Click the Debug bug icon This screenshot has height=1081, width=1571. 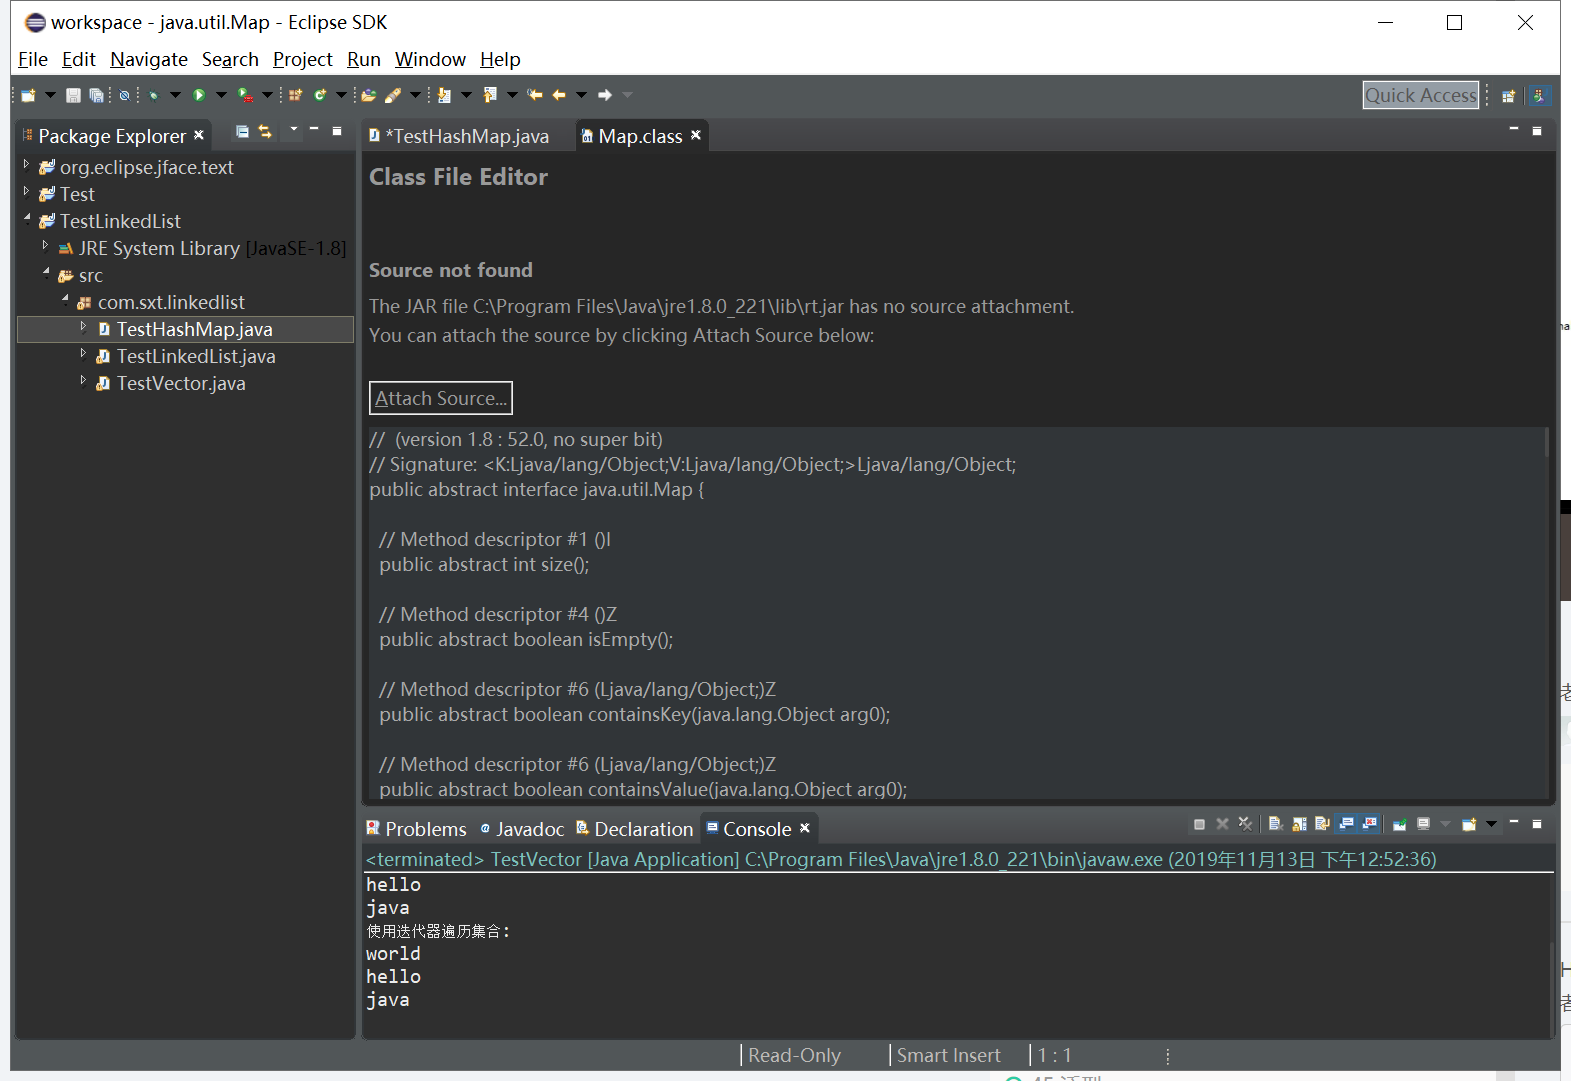tap(153, 95)
